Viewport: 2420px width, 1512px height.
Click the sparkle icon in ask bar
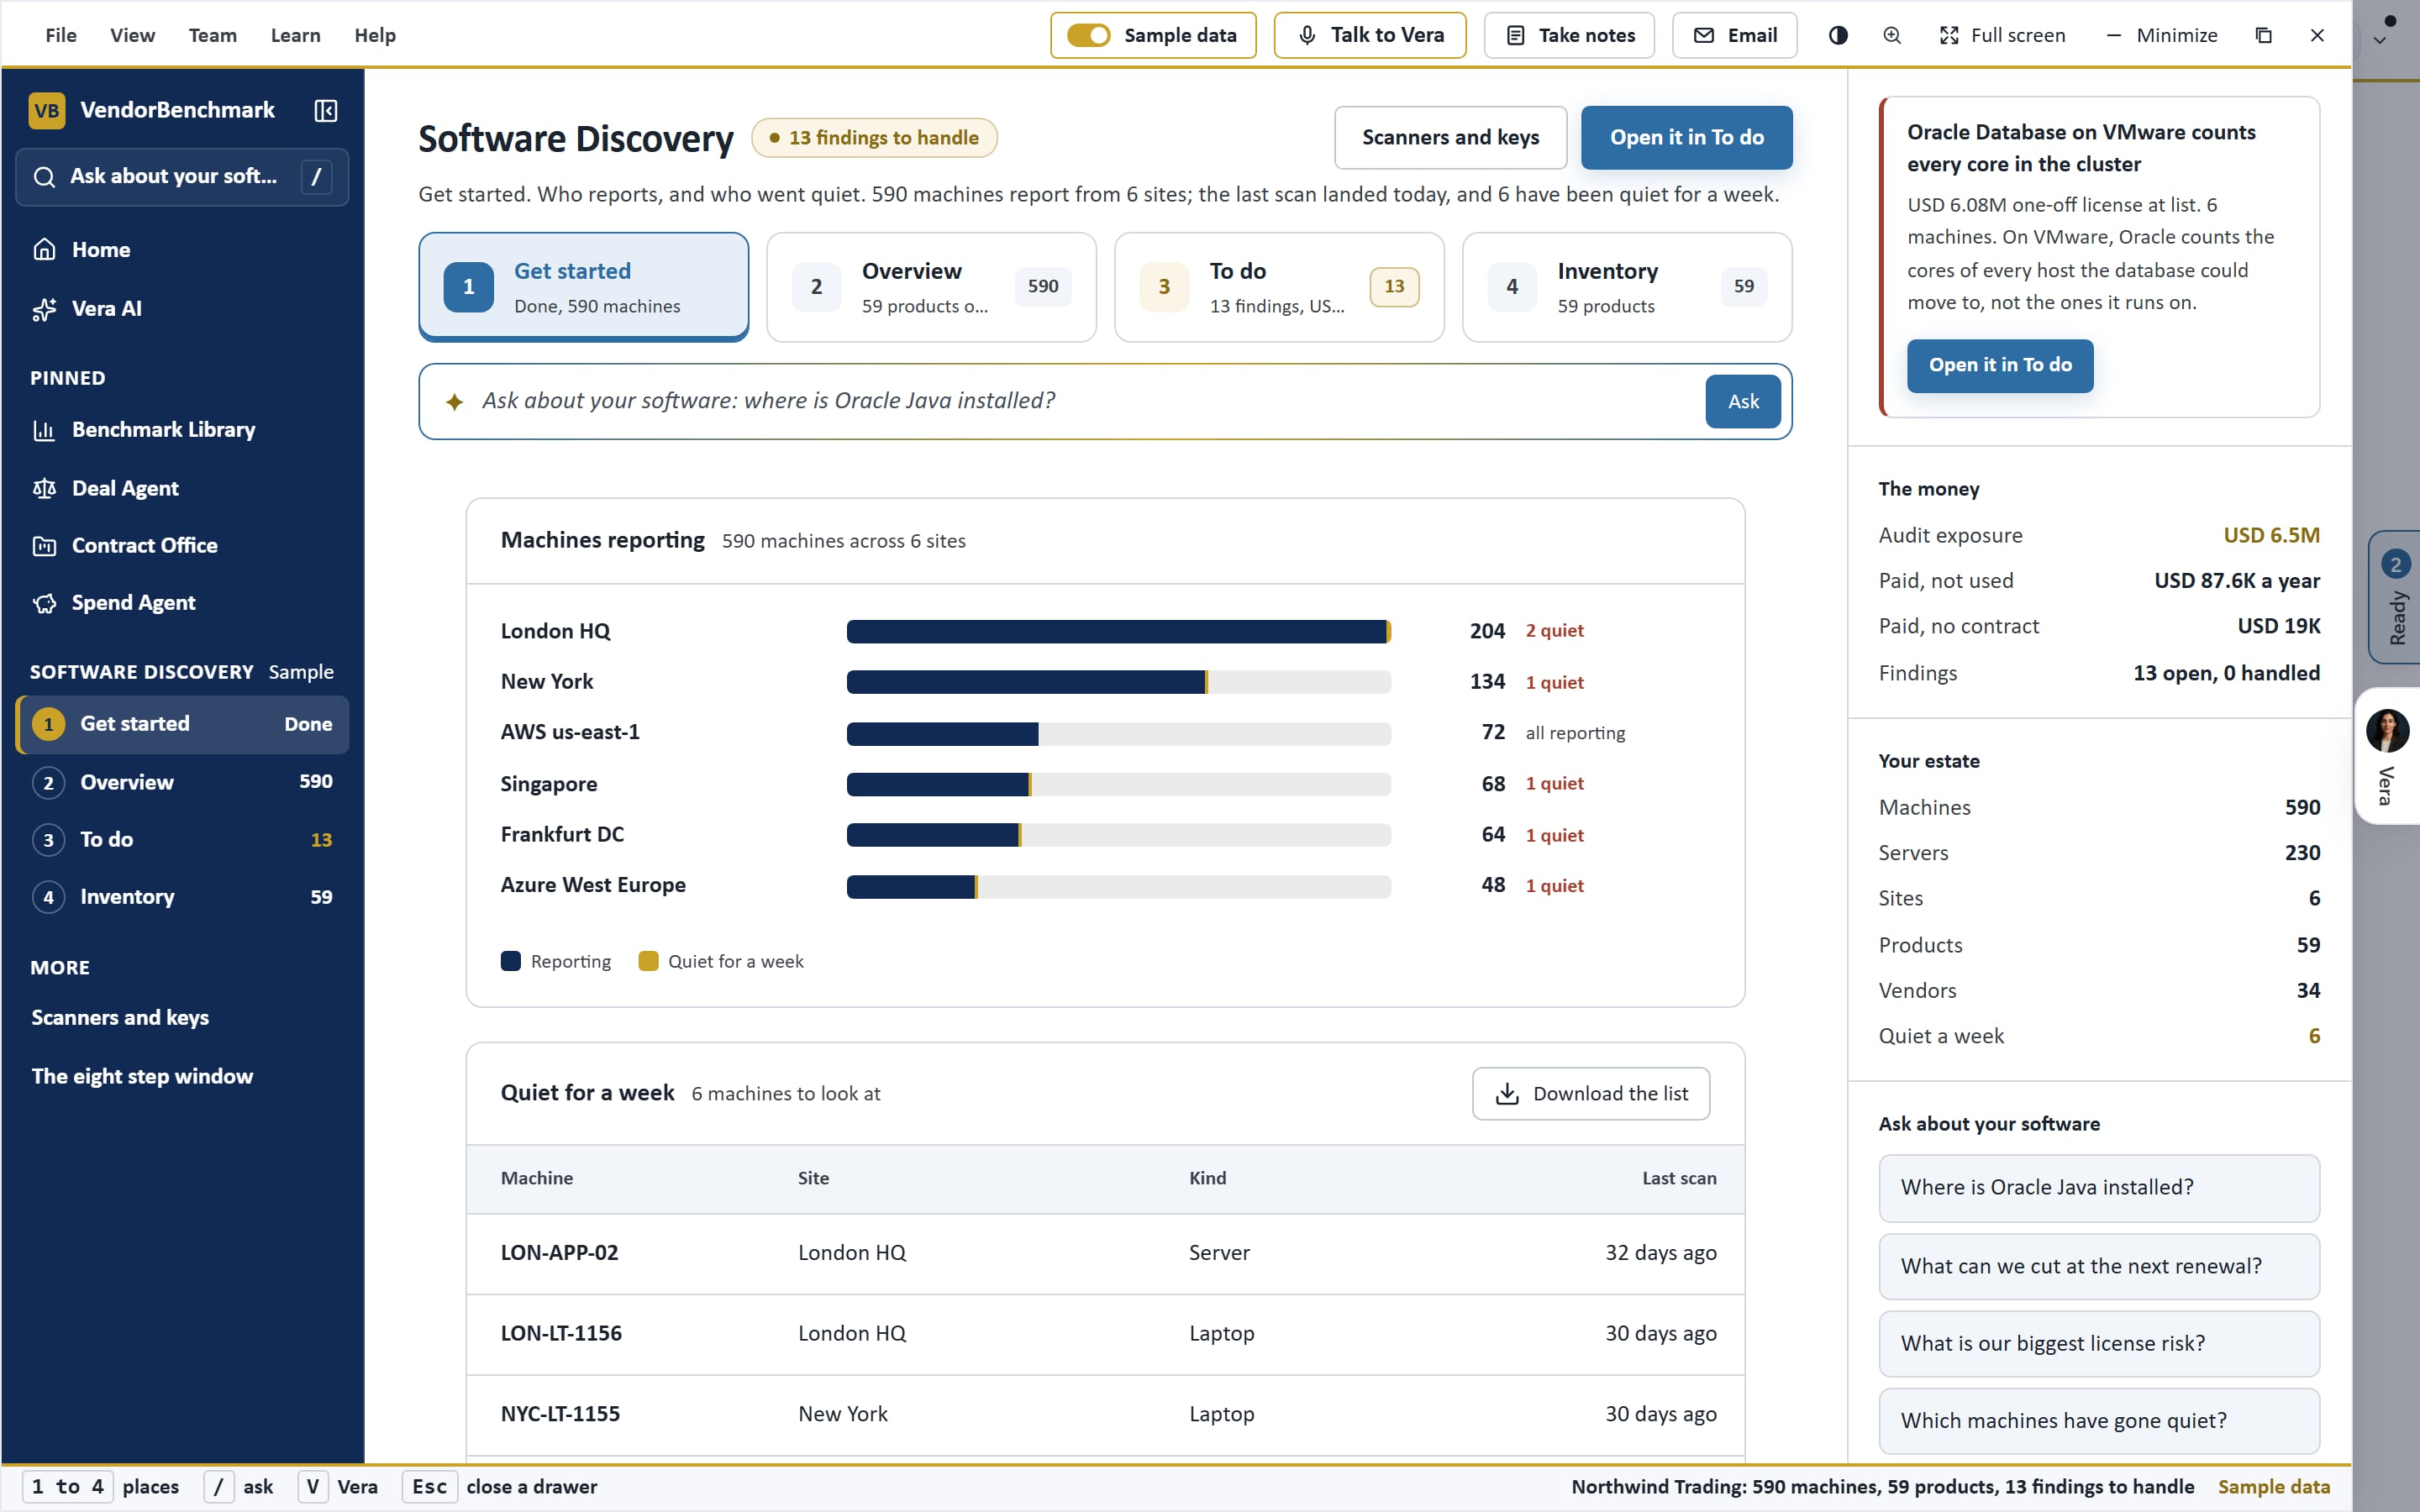click(455, 402)
